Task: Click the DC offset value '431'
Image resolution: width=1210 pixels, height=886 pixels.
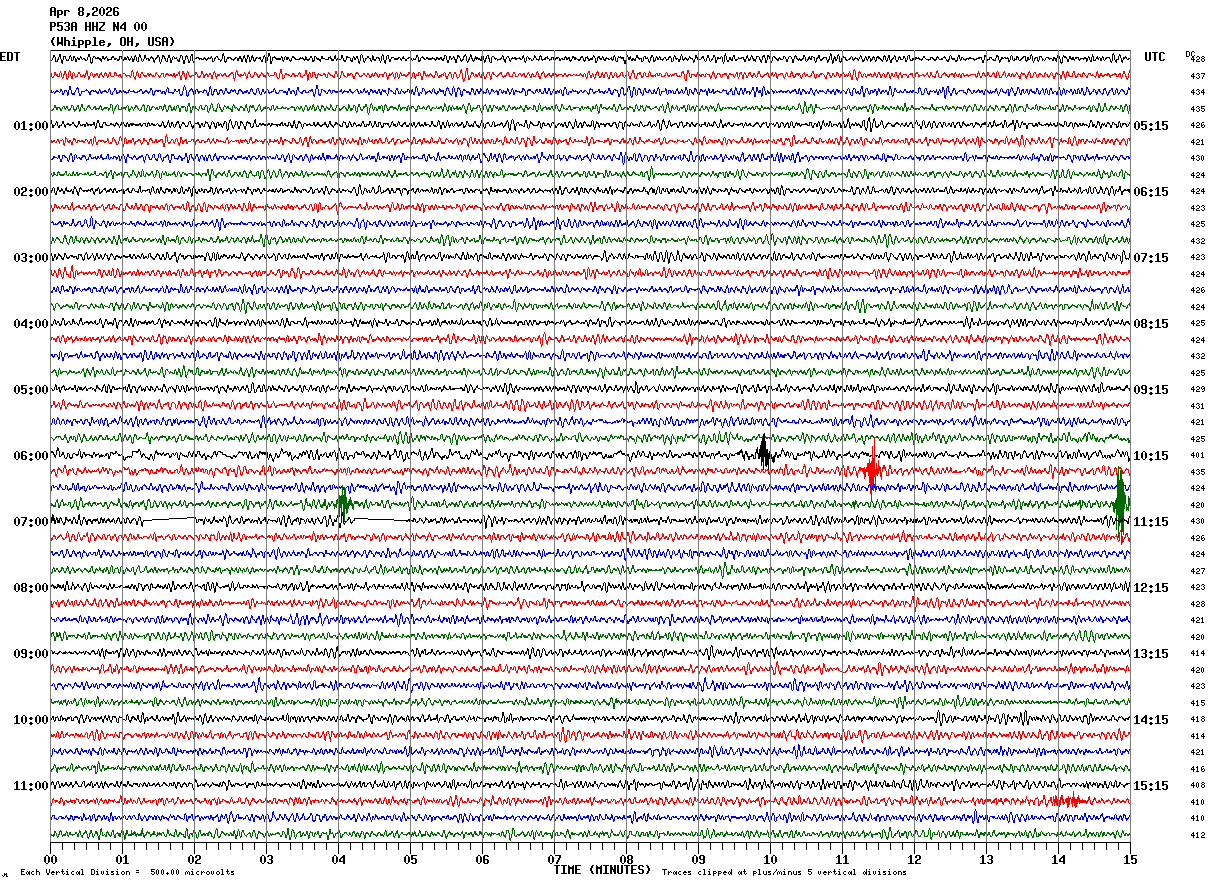Action: click(x=1197, y=406)
